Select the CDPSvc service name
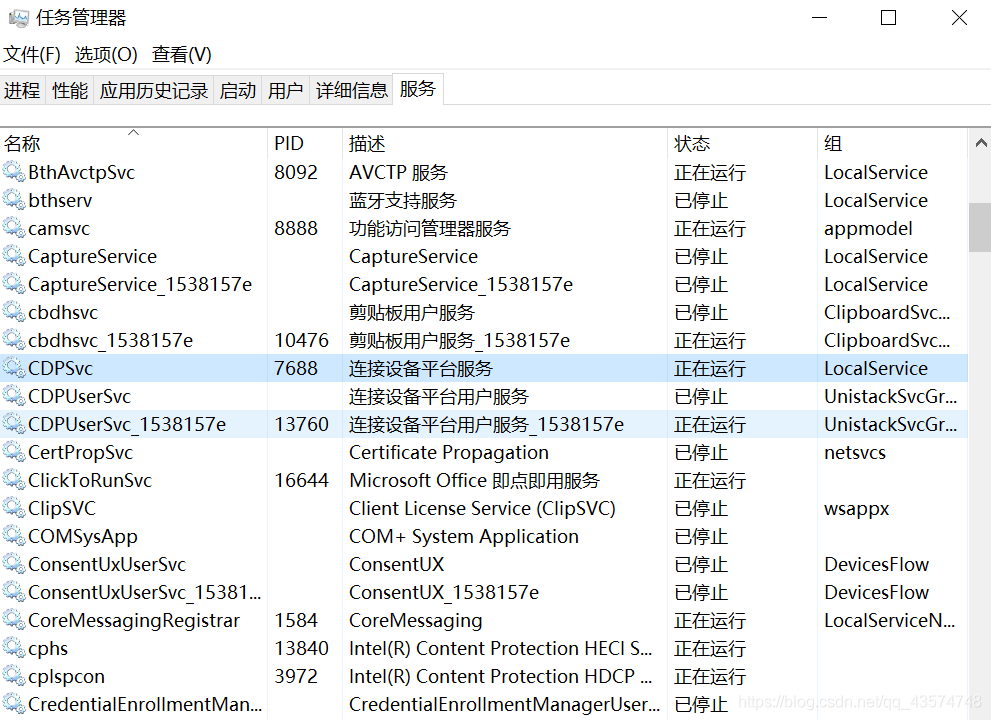The image size is (991, 720). click(x=61, y=368)
